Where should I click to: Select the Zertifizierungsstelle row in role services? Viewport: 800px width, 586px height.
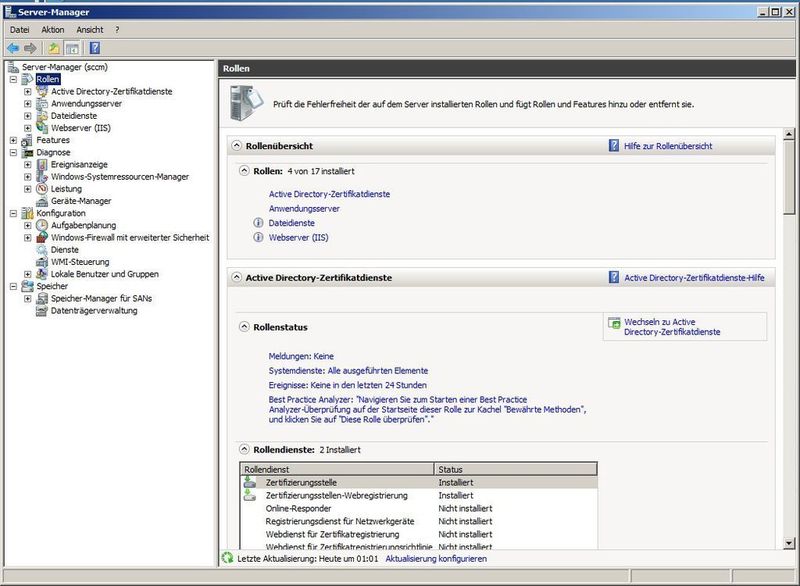click(x=418, y=482)
